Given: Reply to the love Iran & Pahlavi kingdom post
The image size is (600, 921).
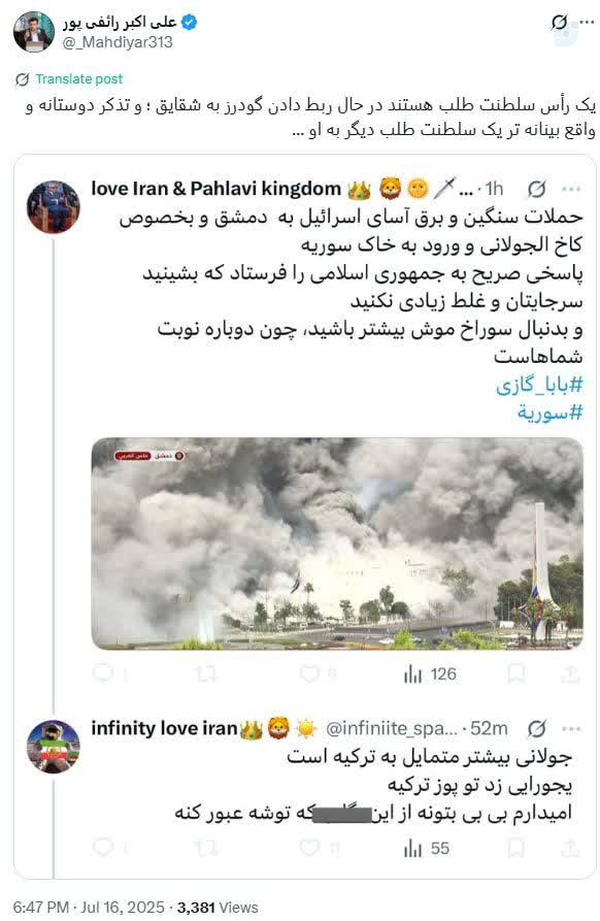Looking at the screenshot, I should click(x=104, y=674).
